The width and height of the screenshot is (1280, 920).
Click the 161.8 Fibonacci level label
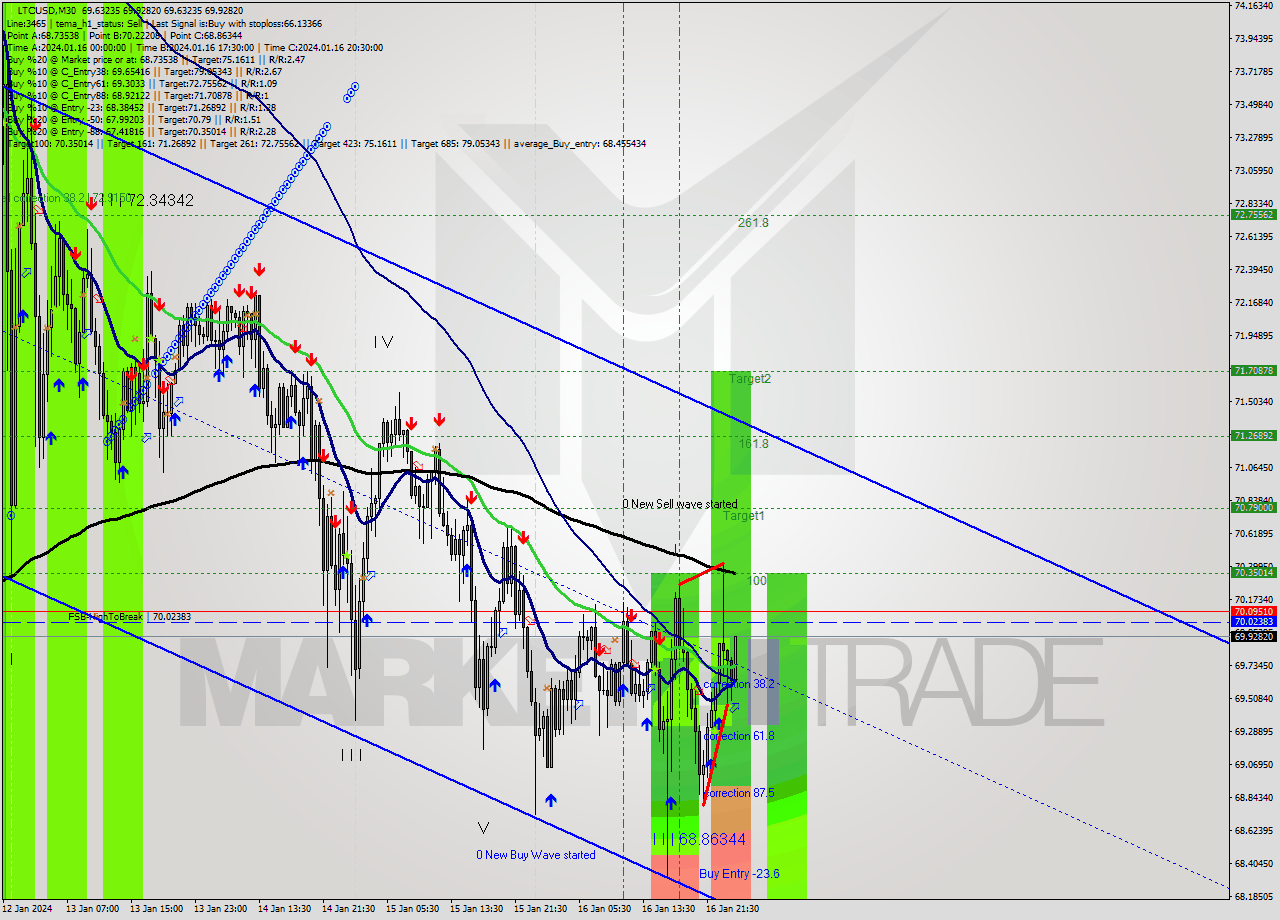tap(753, 443)
